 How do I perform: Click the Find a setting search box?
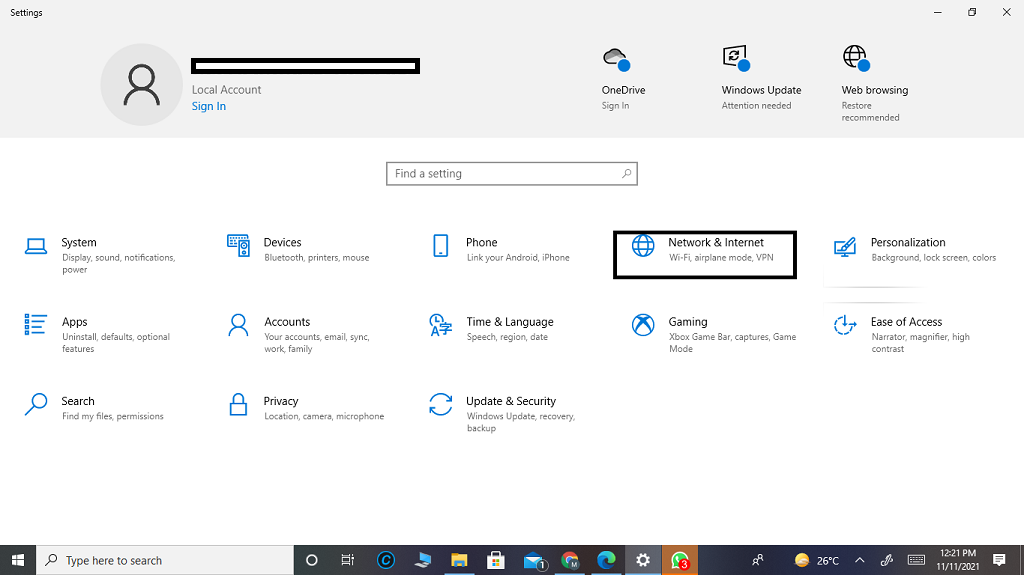505,174
